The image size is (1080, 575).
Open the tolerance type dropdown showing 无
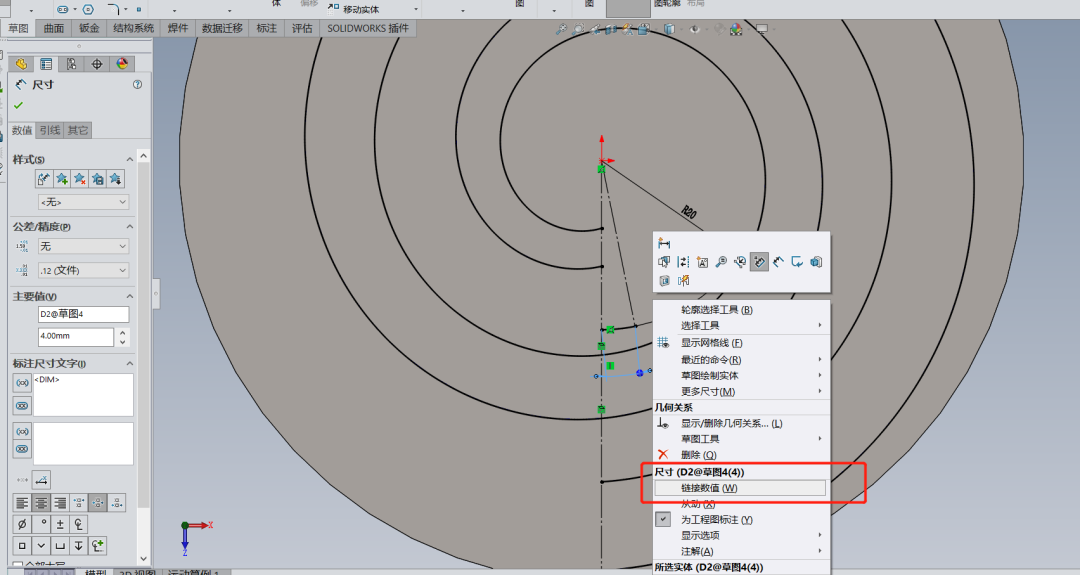point(83,246)
